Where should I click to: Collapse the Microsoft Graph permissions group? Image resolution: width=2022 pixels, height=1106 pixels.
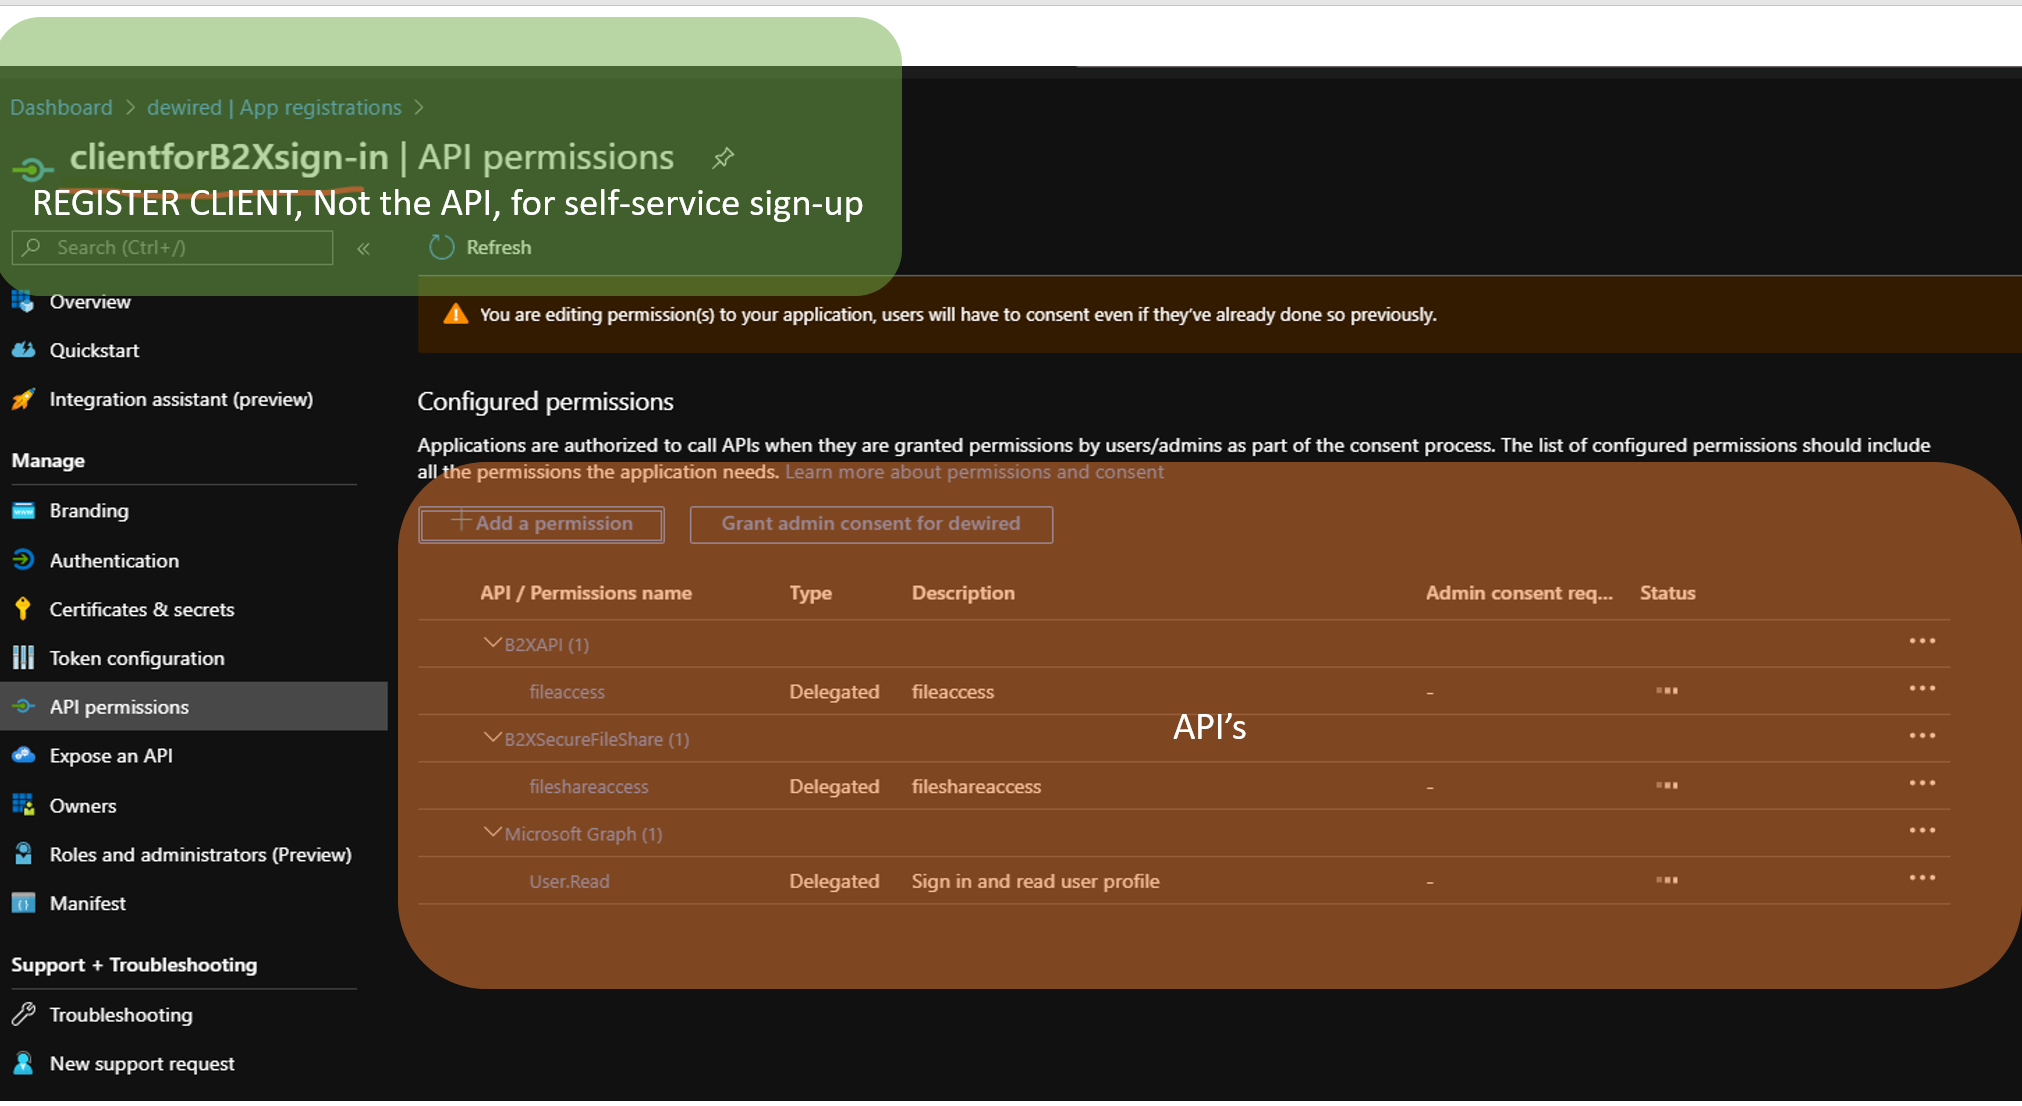491,833
